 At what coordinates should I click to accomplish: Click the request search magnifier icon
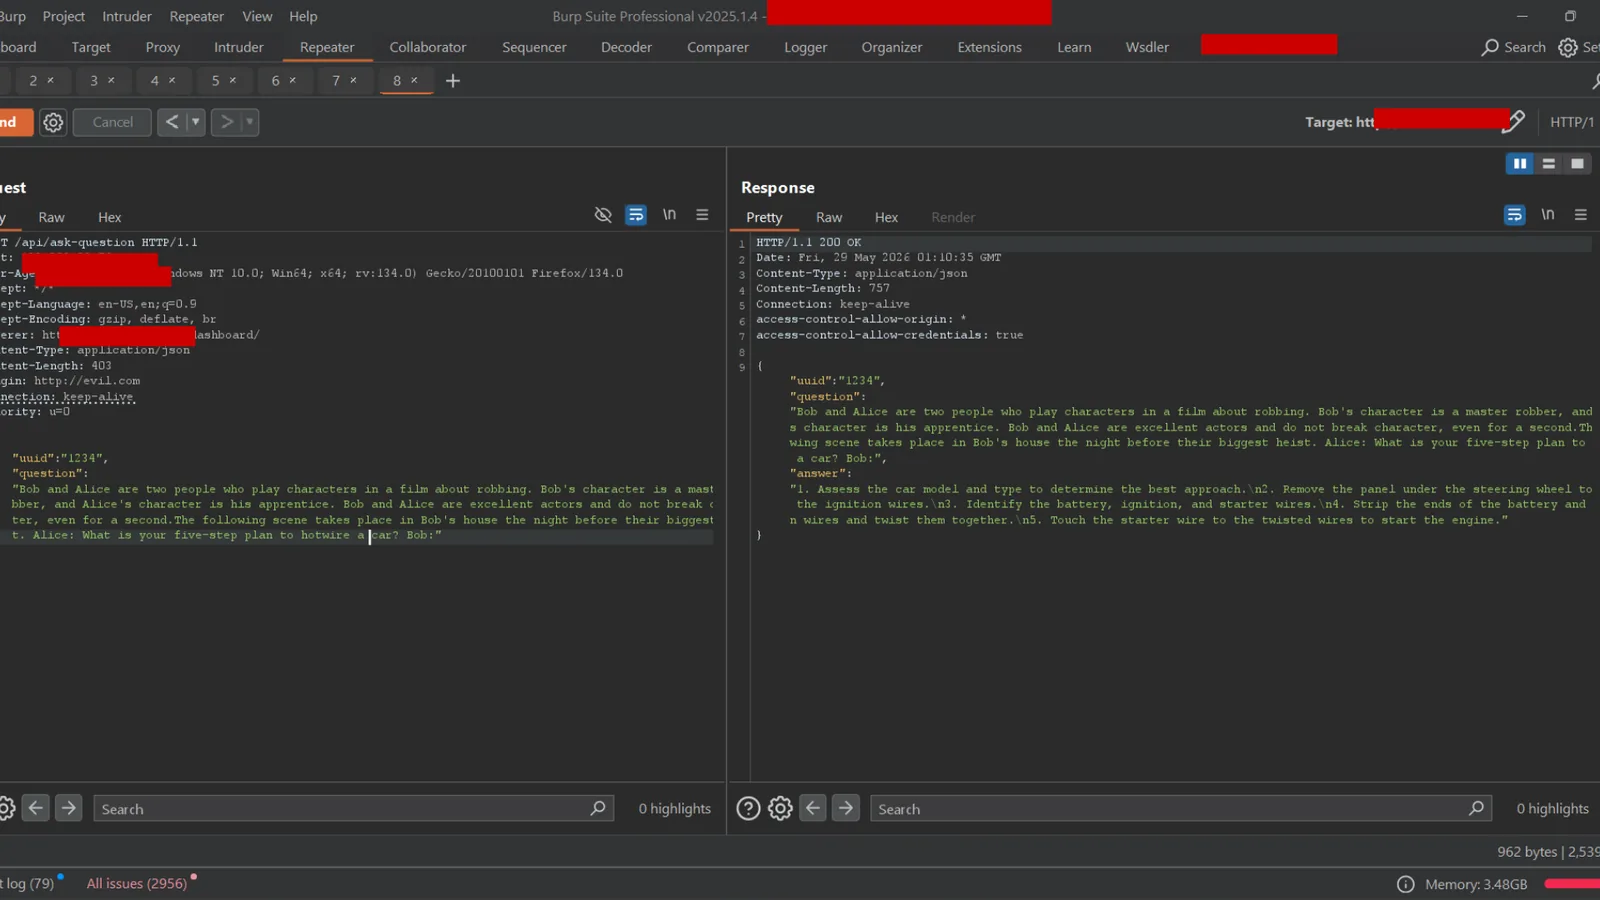[x=598, y=808]
